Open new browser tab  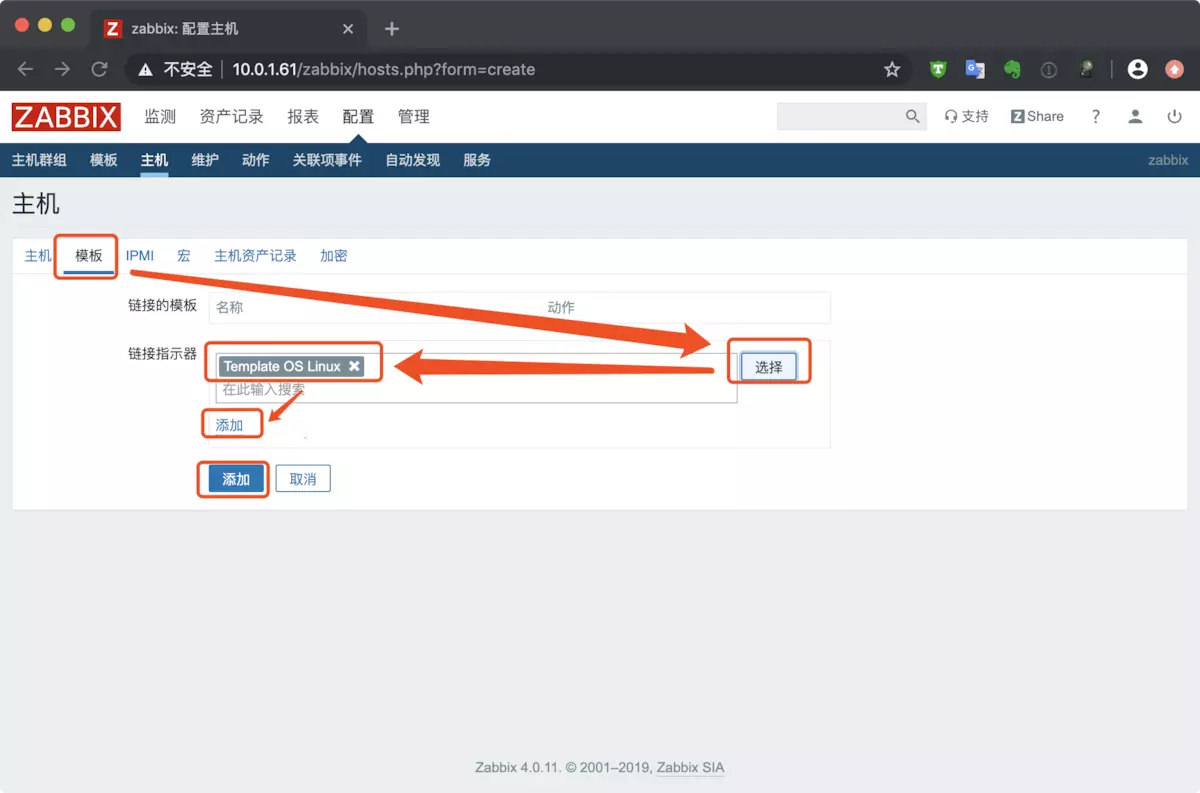coord(392,29)
